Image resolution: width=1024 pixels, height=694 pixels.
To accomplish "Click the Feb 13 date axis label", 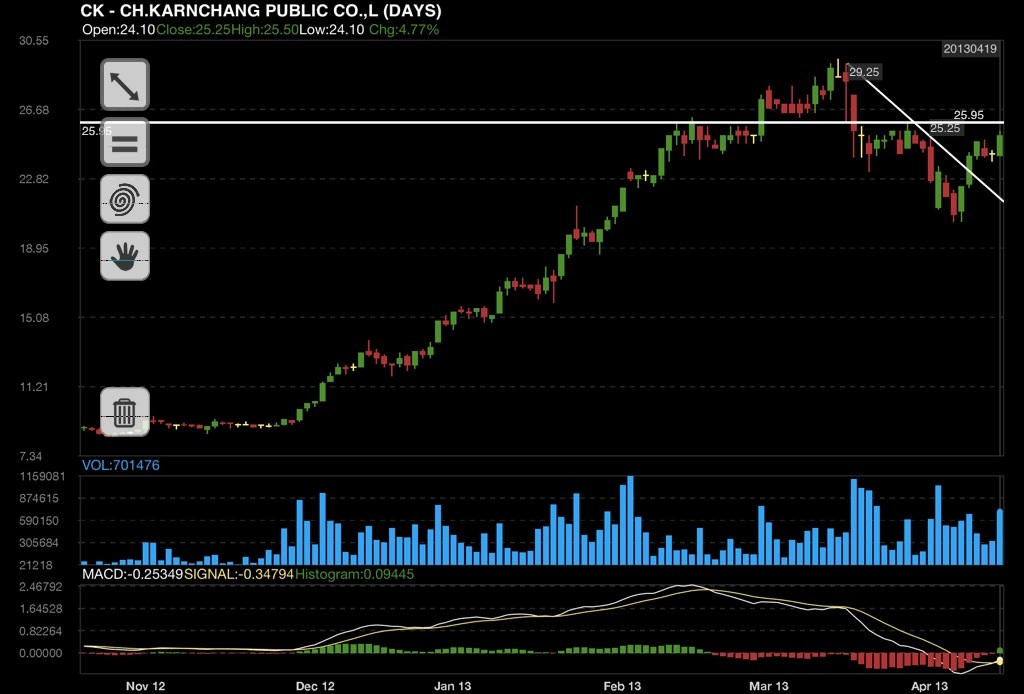I will (622, 686).
